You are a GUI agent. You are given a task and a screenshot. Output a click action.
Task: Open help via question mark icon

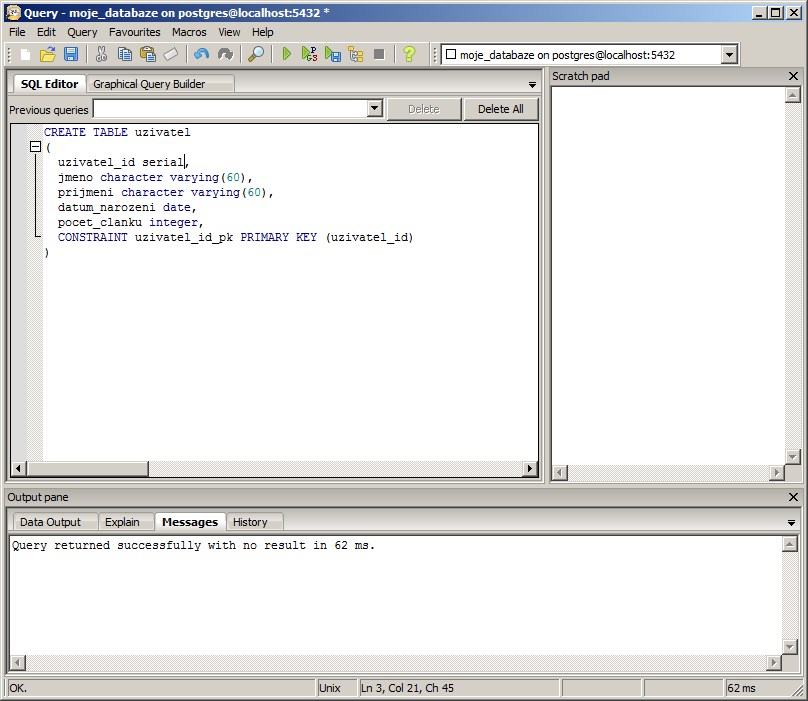409,54
